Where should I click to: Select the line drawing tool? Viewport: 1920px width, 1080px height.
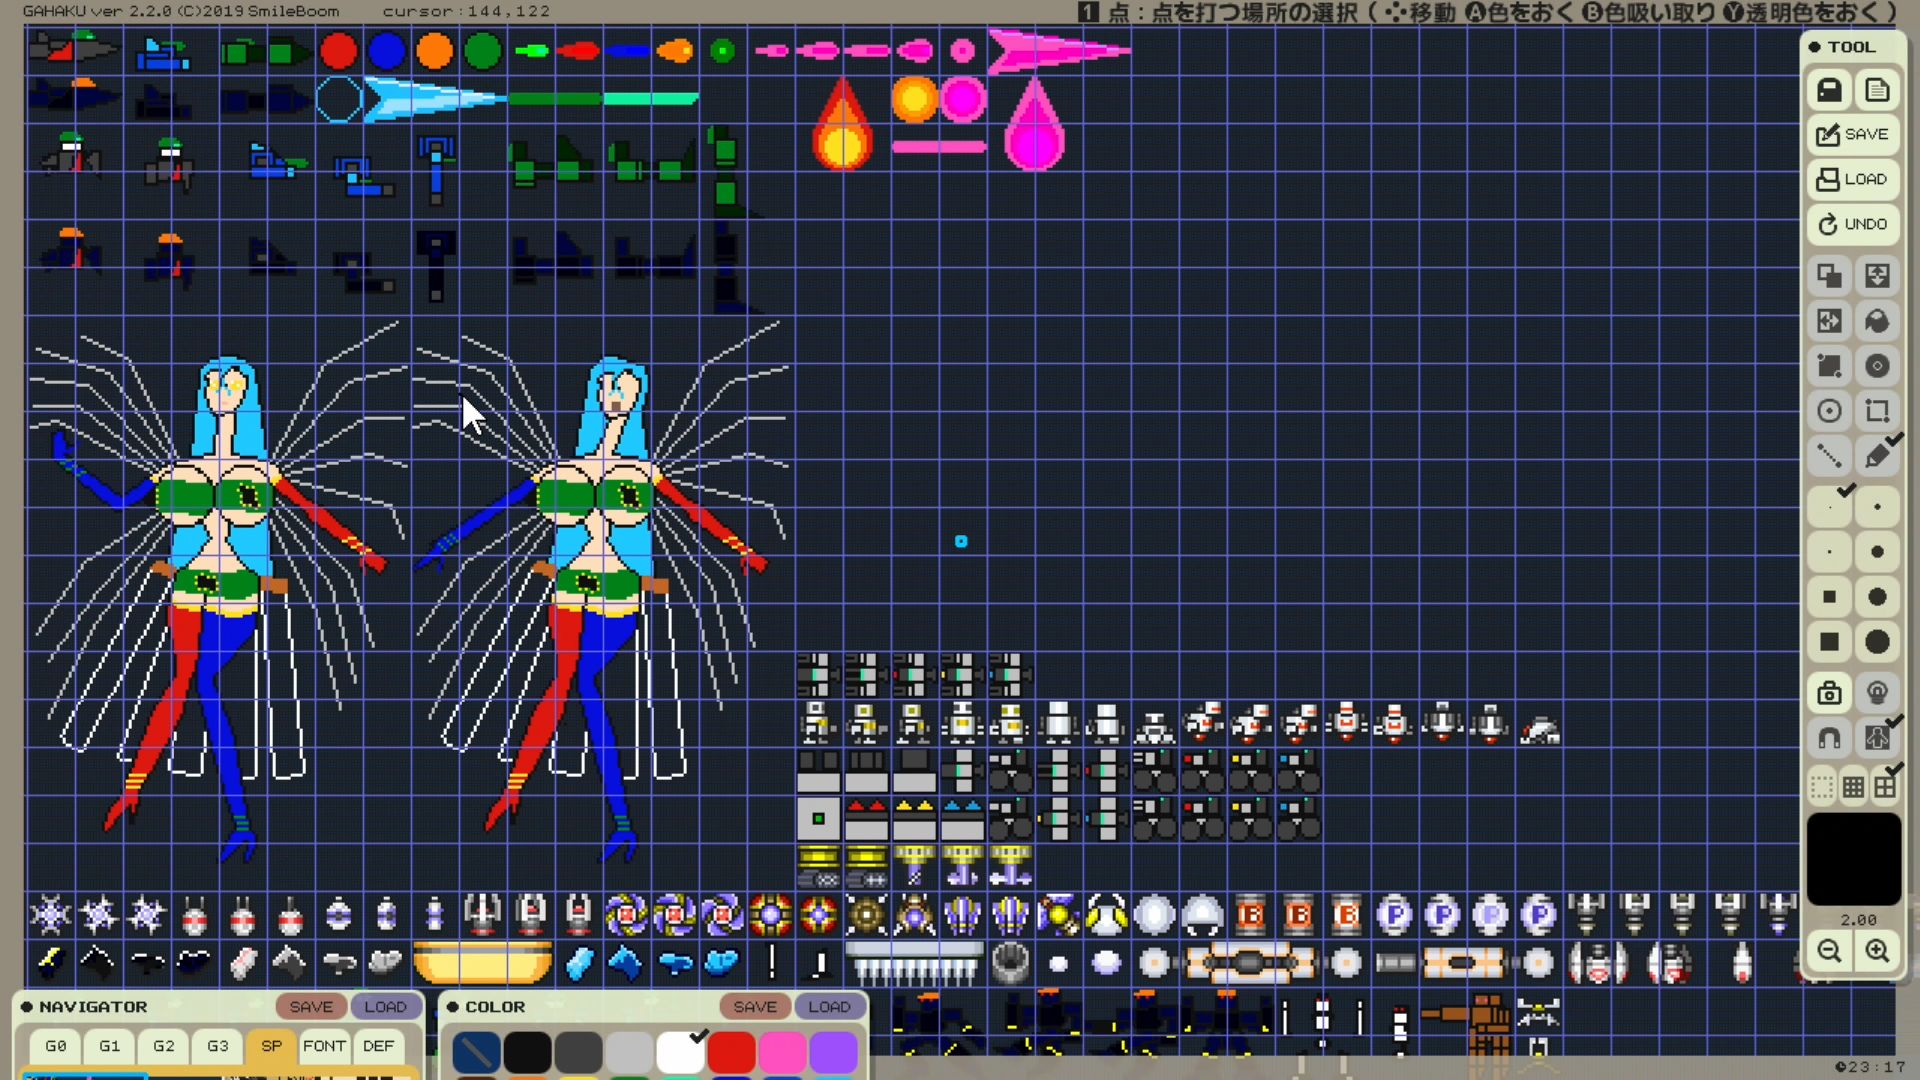pyautogui.click(x=1829, y=456)
